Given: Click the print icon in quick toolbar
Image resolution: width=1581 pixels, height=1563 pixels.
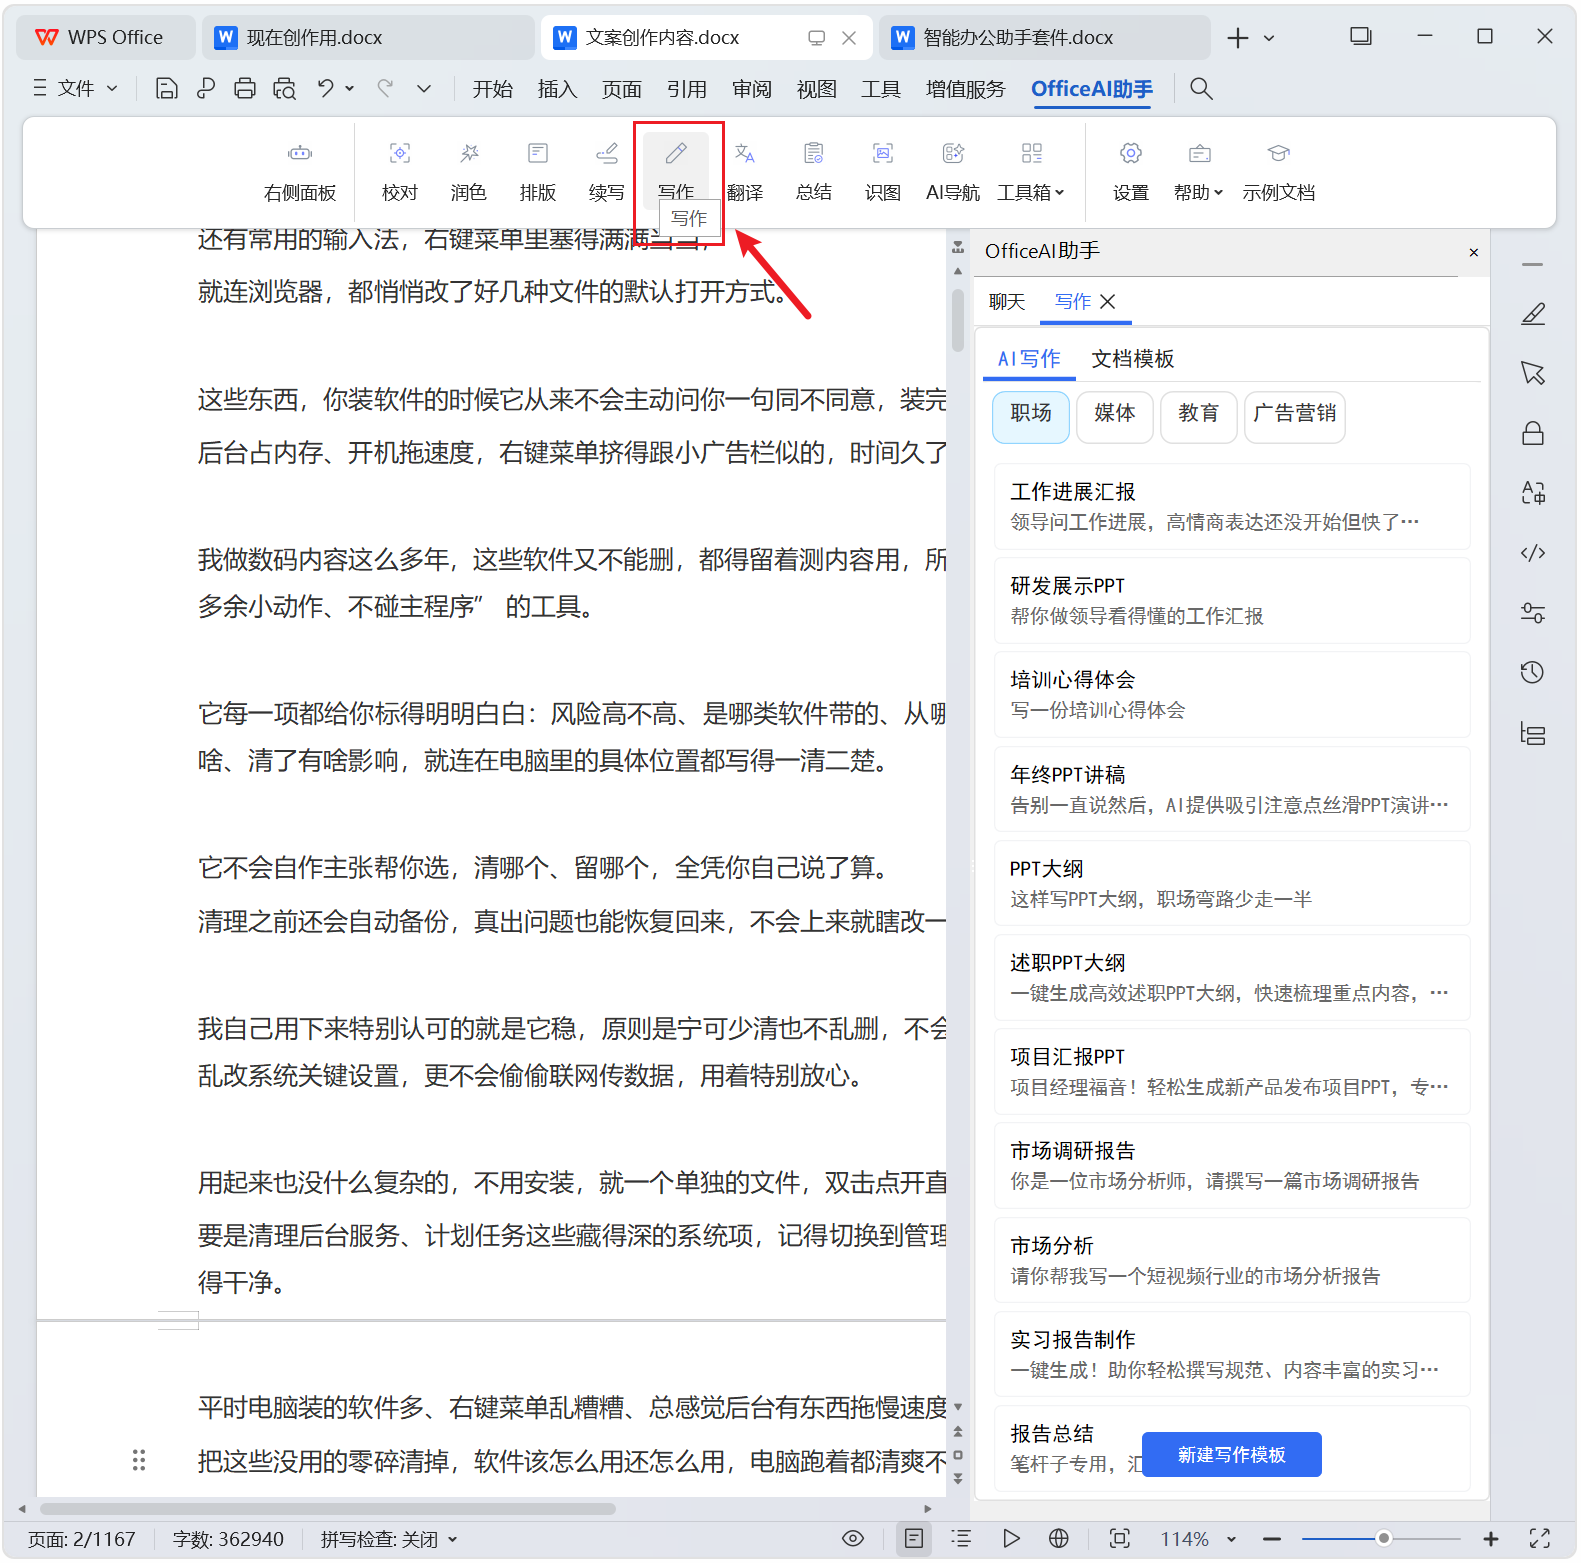Looking at the screenshot, I should tap(245, 89).
